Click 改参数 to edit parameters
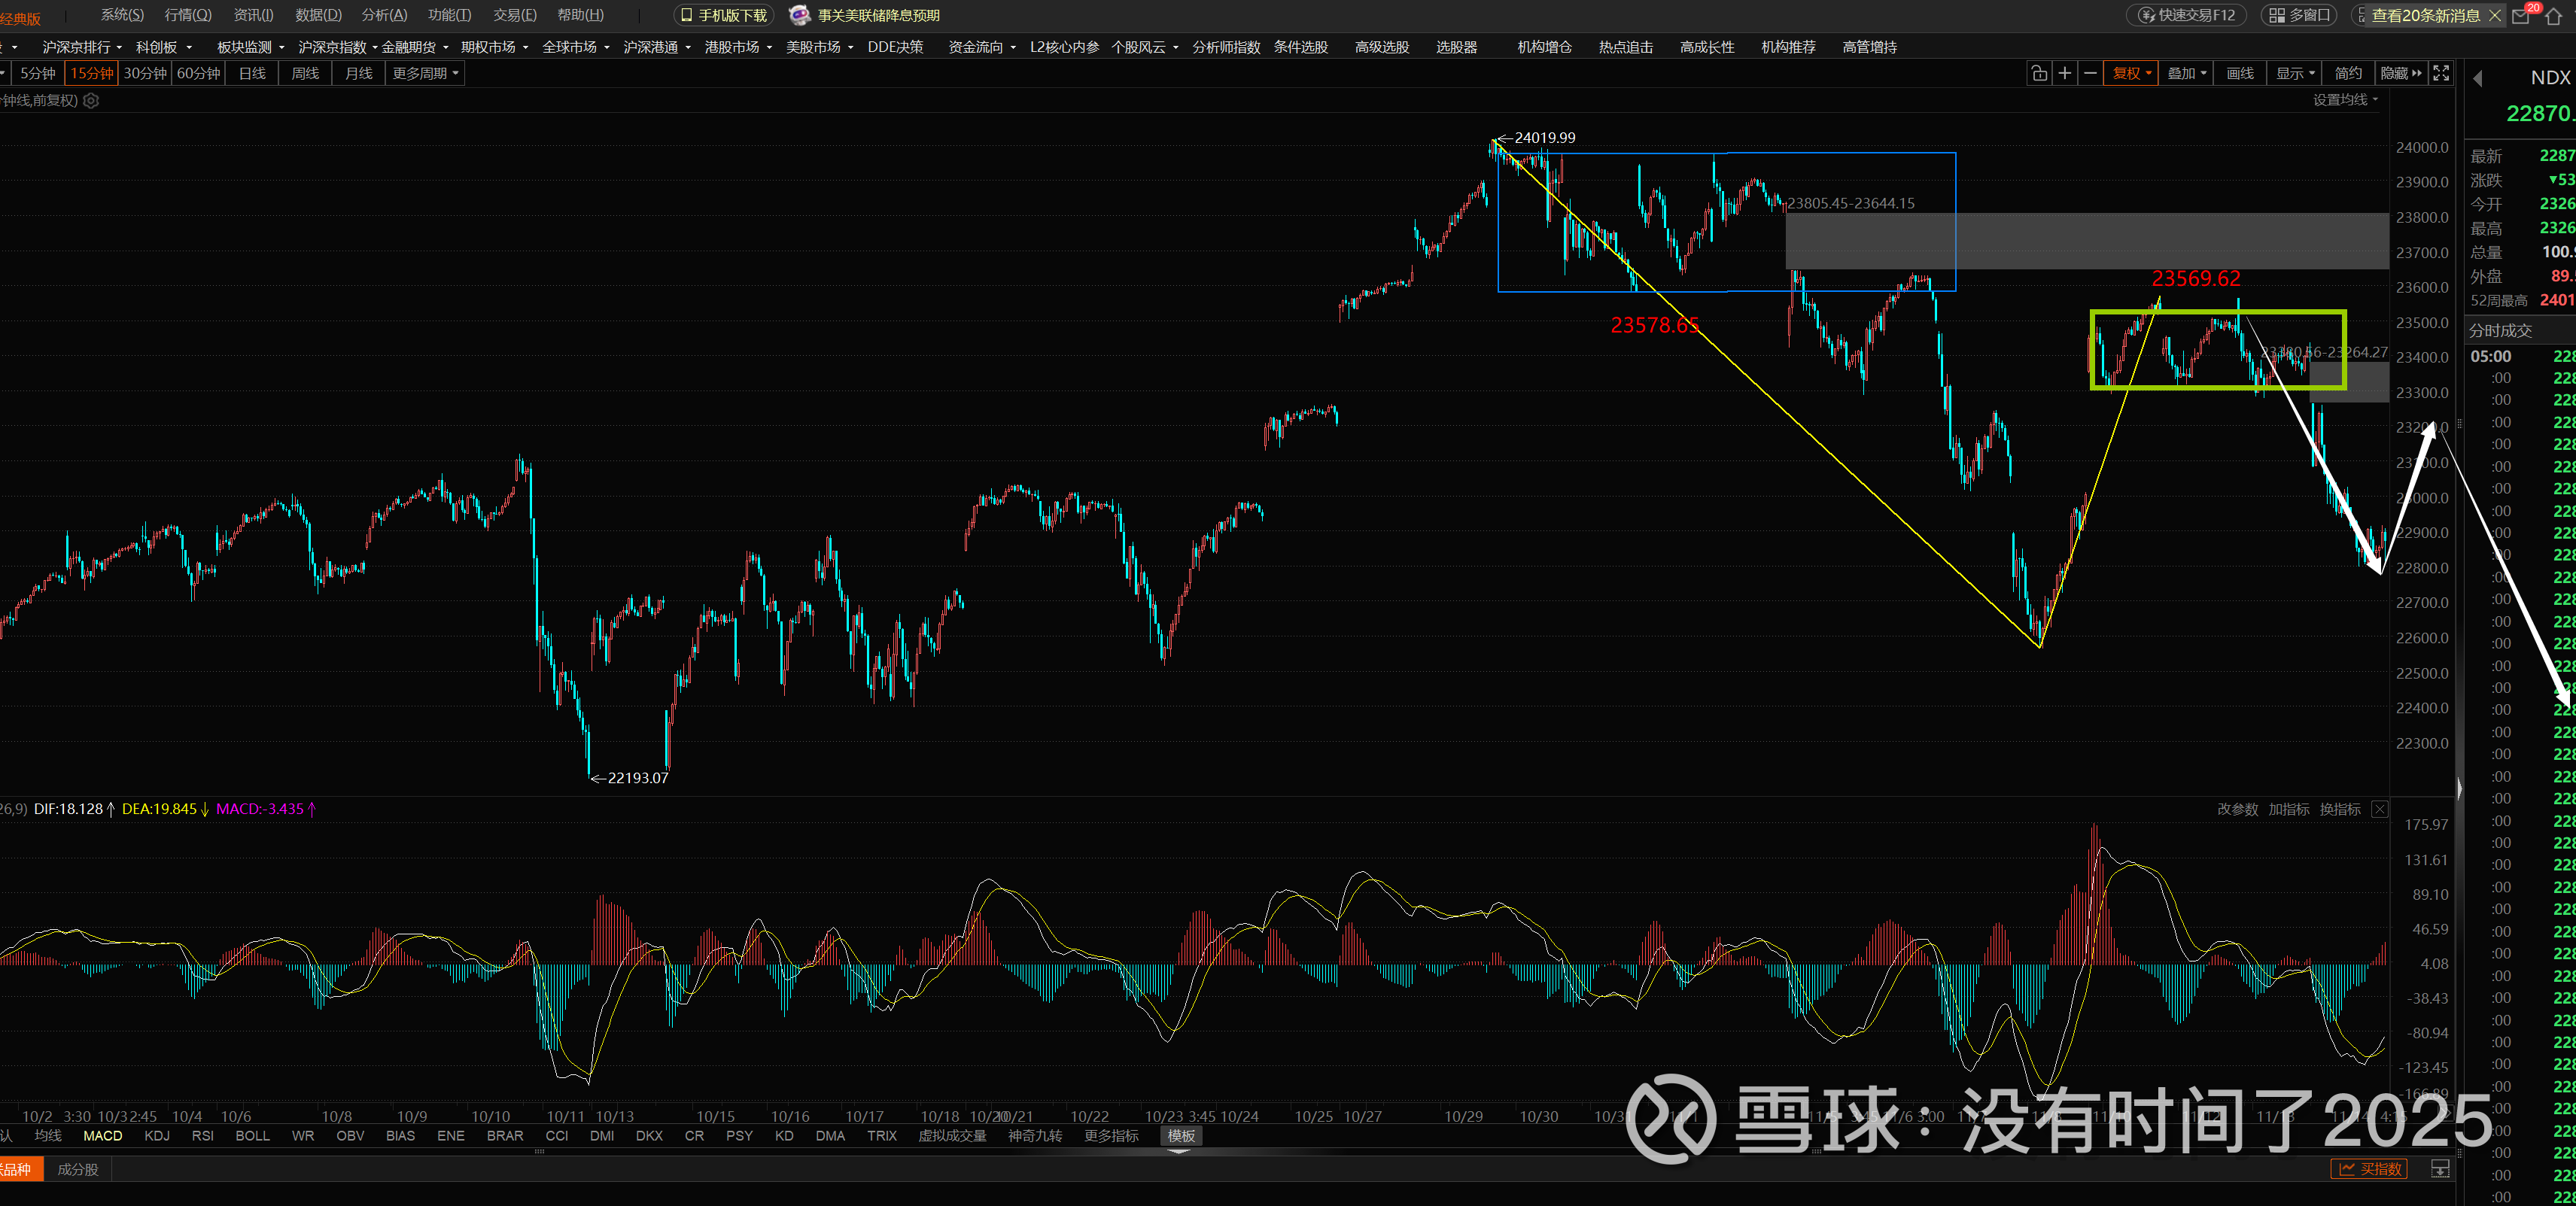The image size is (2576, 1206). 2237,809
